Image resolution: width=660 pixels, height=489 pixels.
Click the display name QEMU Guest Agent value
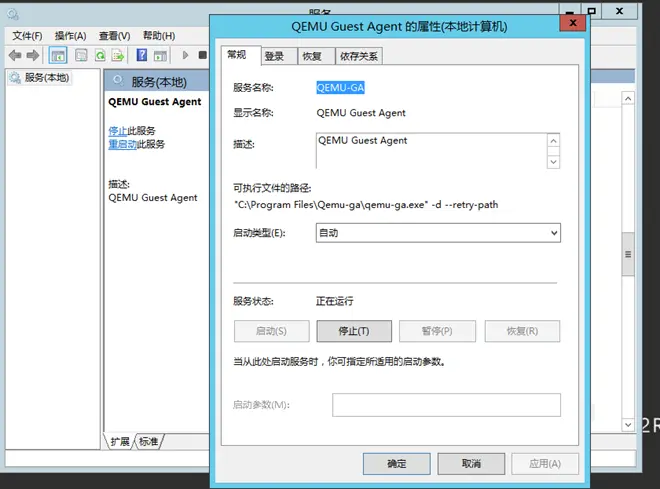click(x=361, y=113)
